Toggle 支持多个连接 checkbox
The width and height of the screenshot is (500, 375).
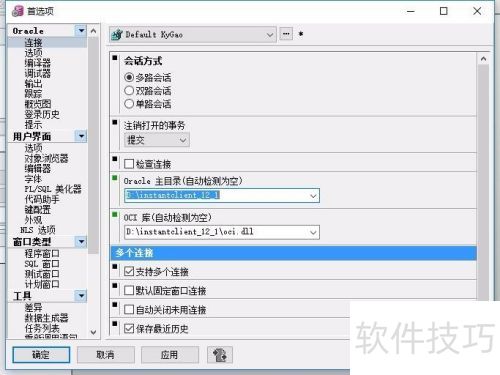coord(129,271)
